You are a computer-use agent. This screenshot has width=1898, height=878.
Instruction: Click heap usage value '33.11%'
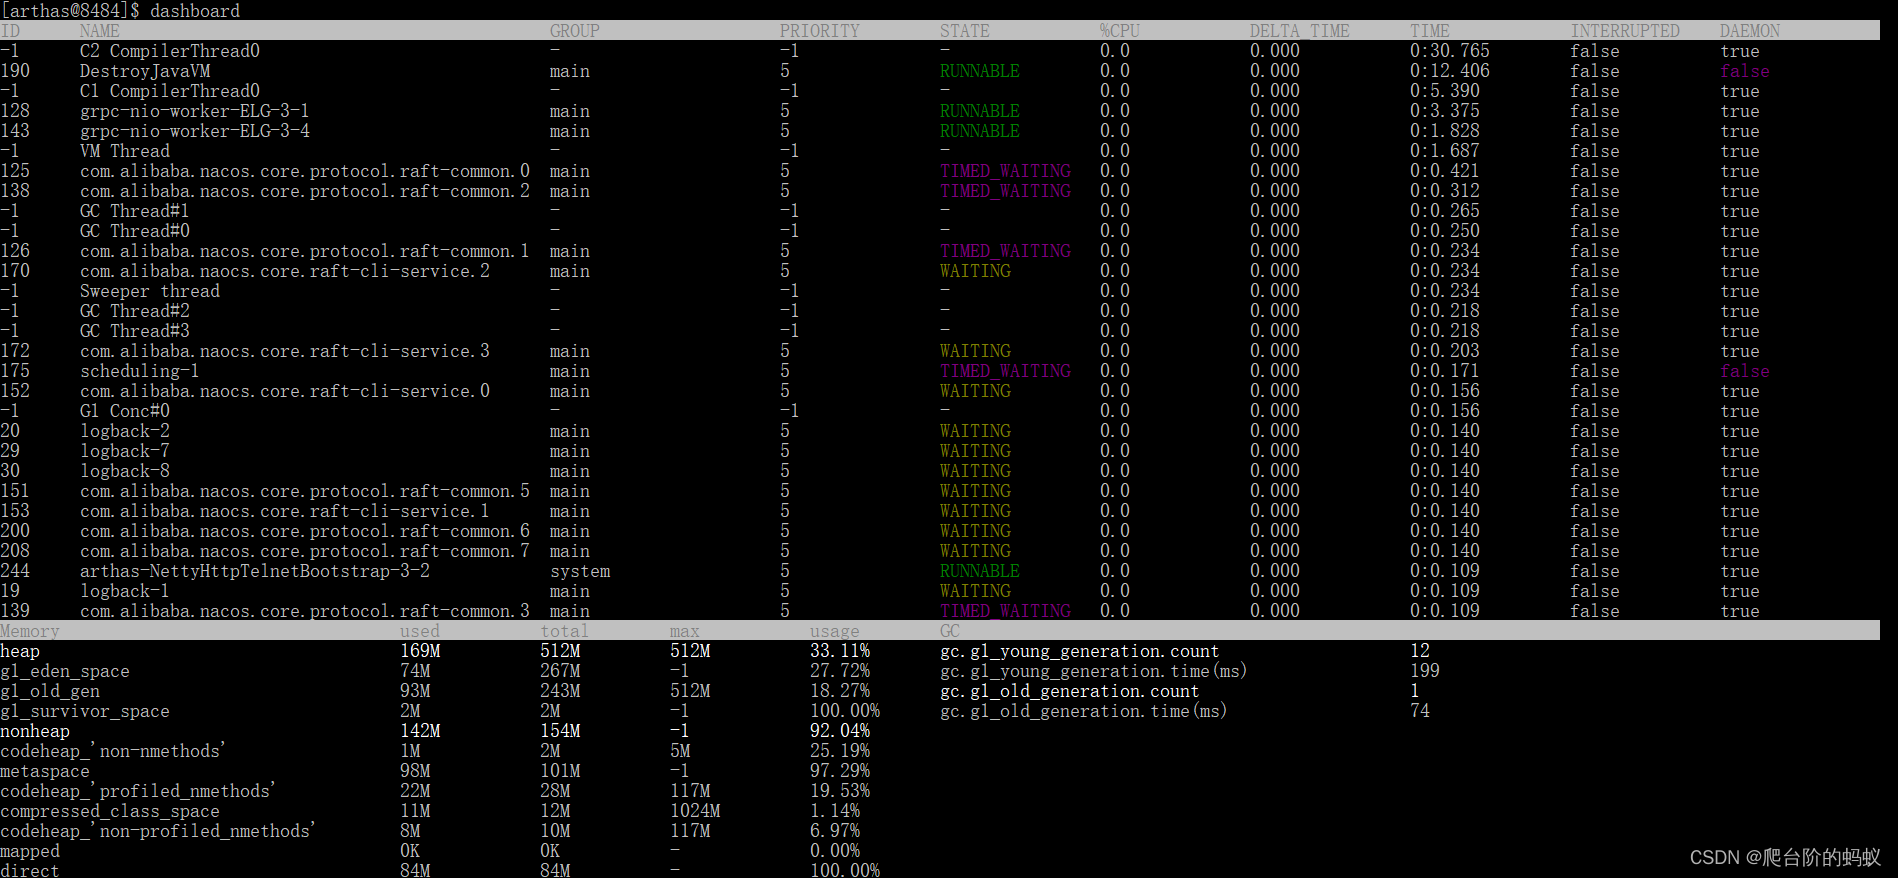(x=840, y=651)
